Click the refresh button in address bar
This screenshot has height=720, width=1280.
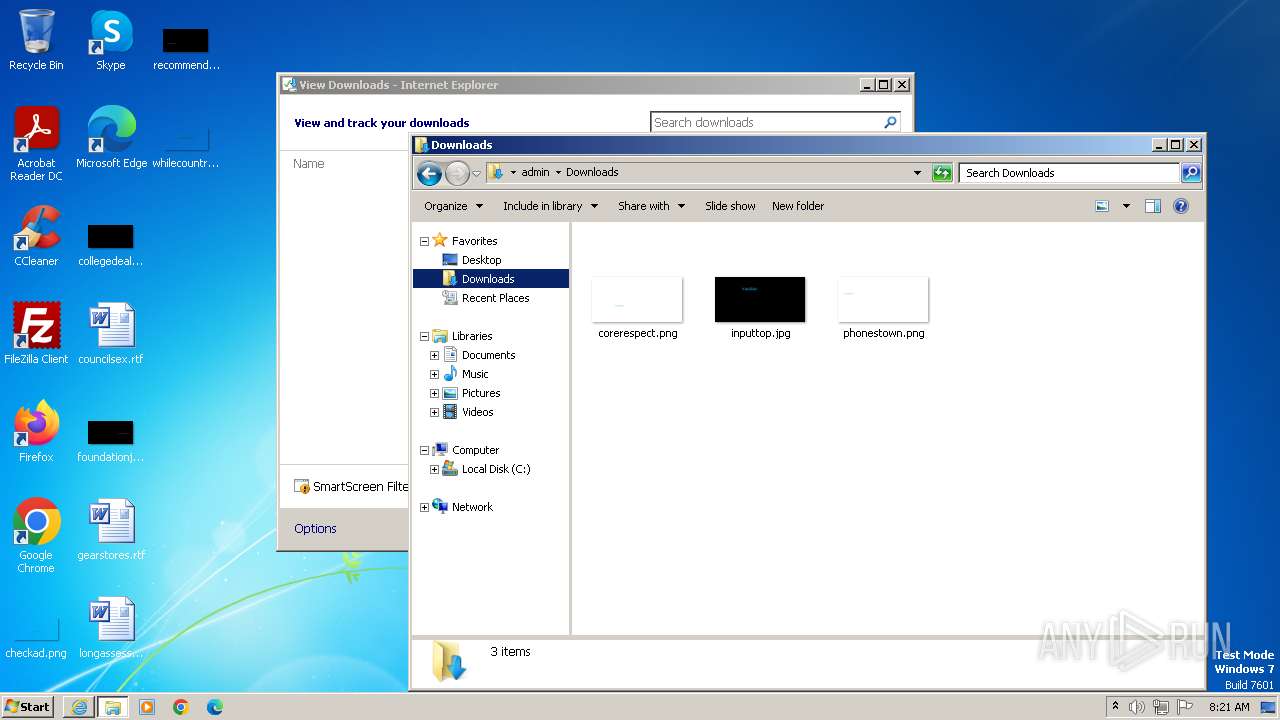click(x=942, y=173)
